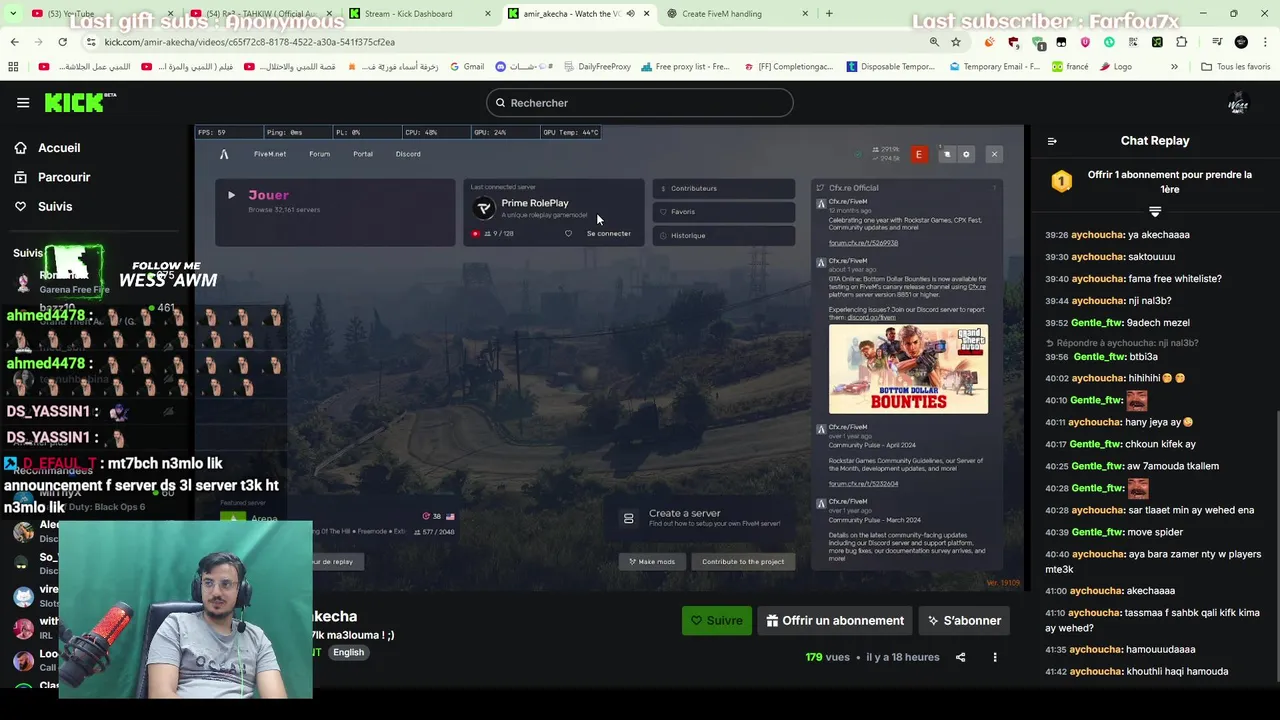Open the Logo bookmark
Screen dimensions: 1280x720
coord(1115,67)
